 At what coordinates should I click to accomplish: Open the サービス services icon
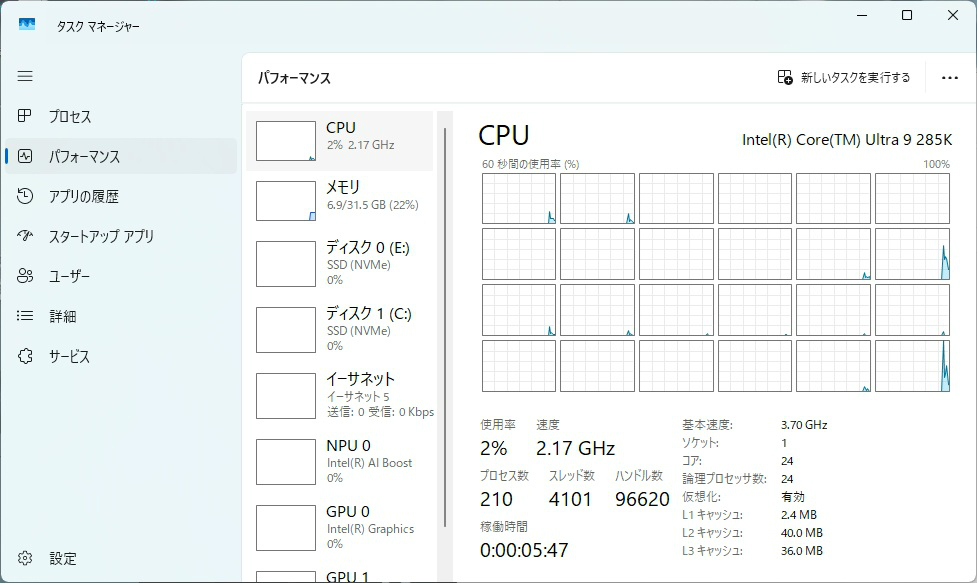coord(26,356)
